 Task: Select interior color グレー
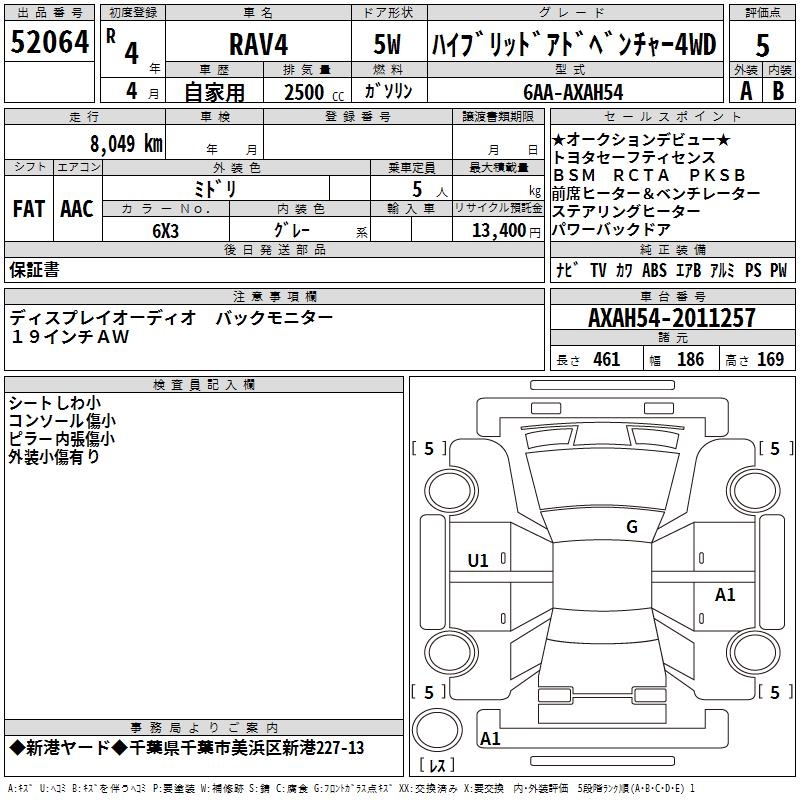click(292, 230)
